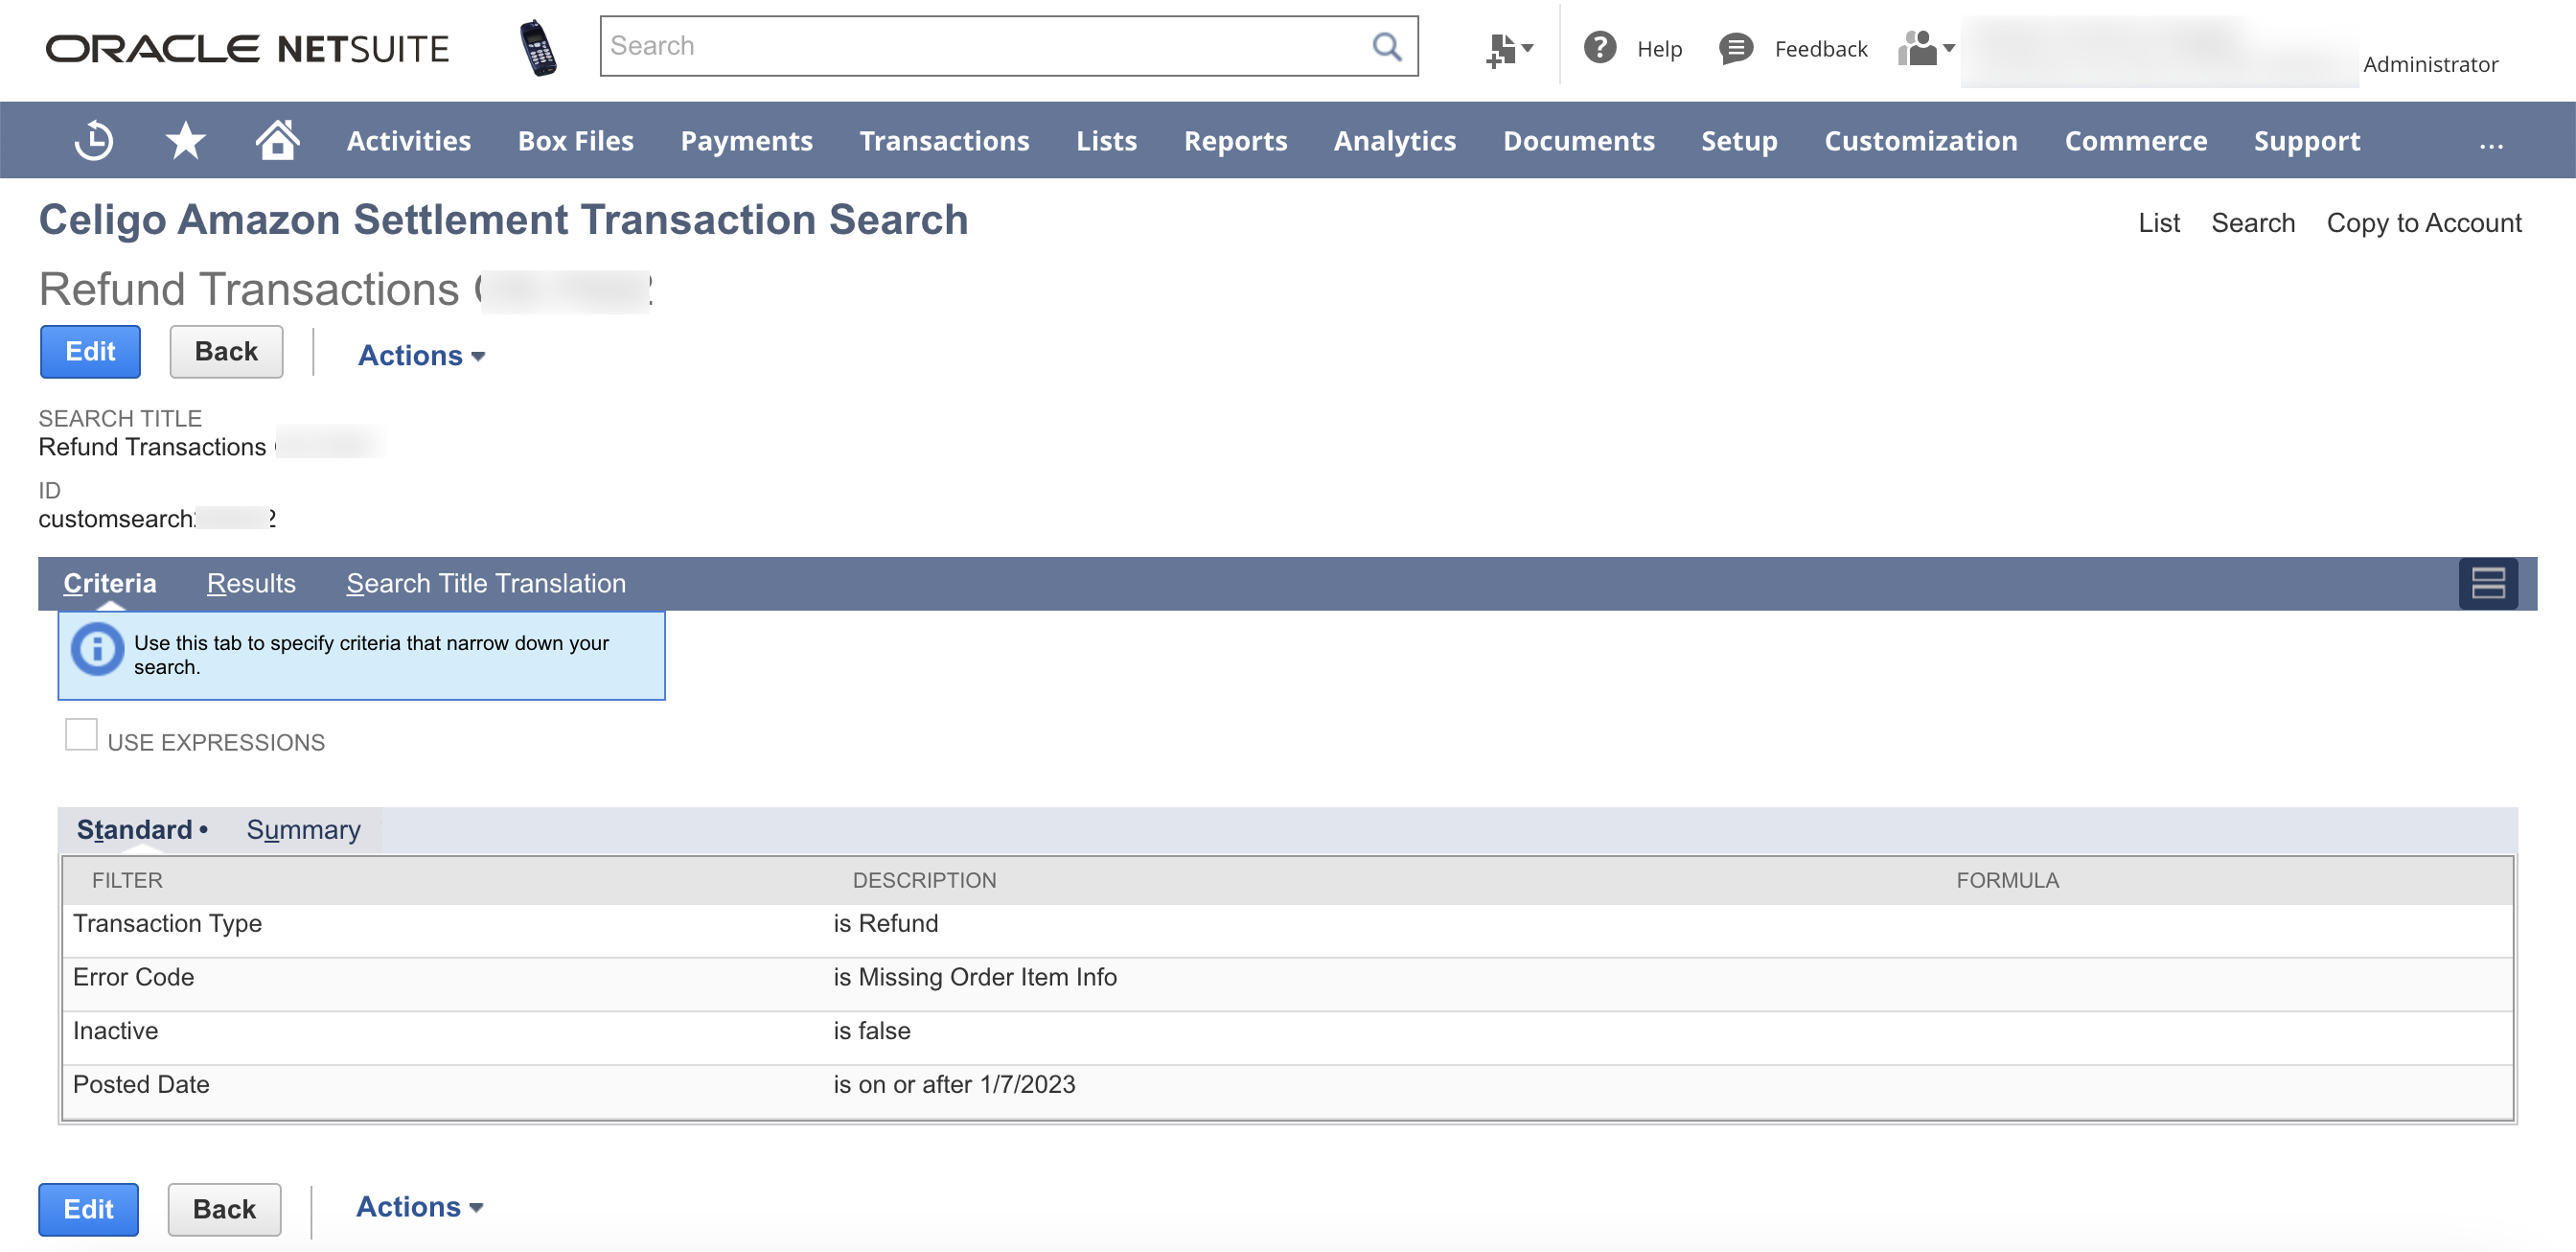Image resolution: width=2576 pixels, height=1252 pixels.
Task: Open the List link
Action: coord(2158,222)
